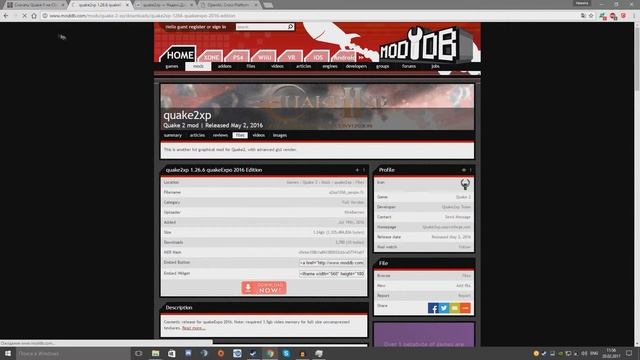Open the addons menu item

(224, 66)
